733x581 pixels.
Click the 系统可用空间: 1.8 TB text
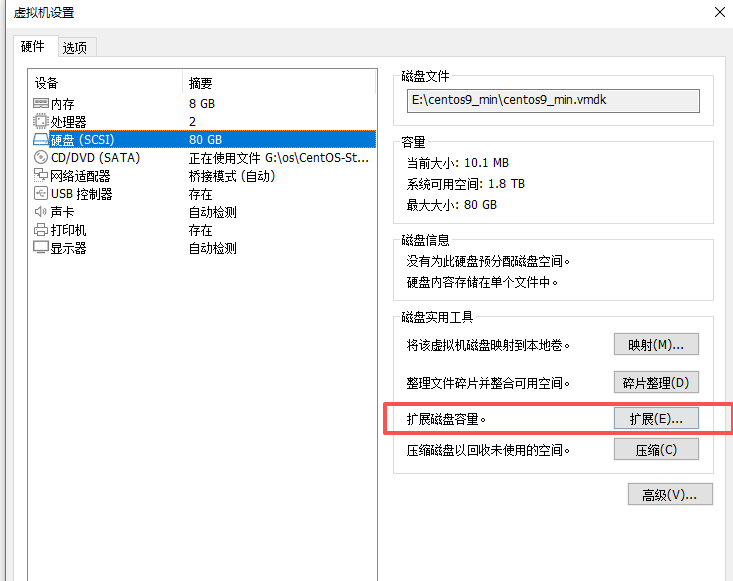pos(466,184)
